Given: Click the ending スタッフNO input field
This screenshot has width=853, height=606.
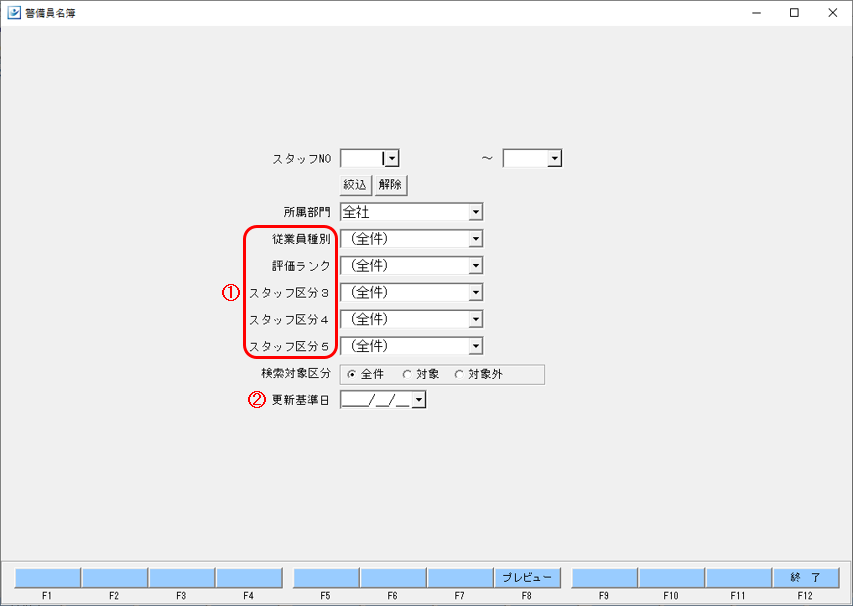Looking at the screenshot, I should 526,158.
